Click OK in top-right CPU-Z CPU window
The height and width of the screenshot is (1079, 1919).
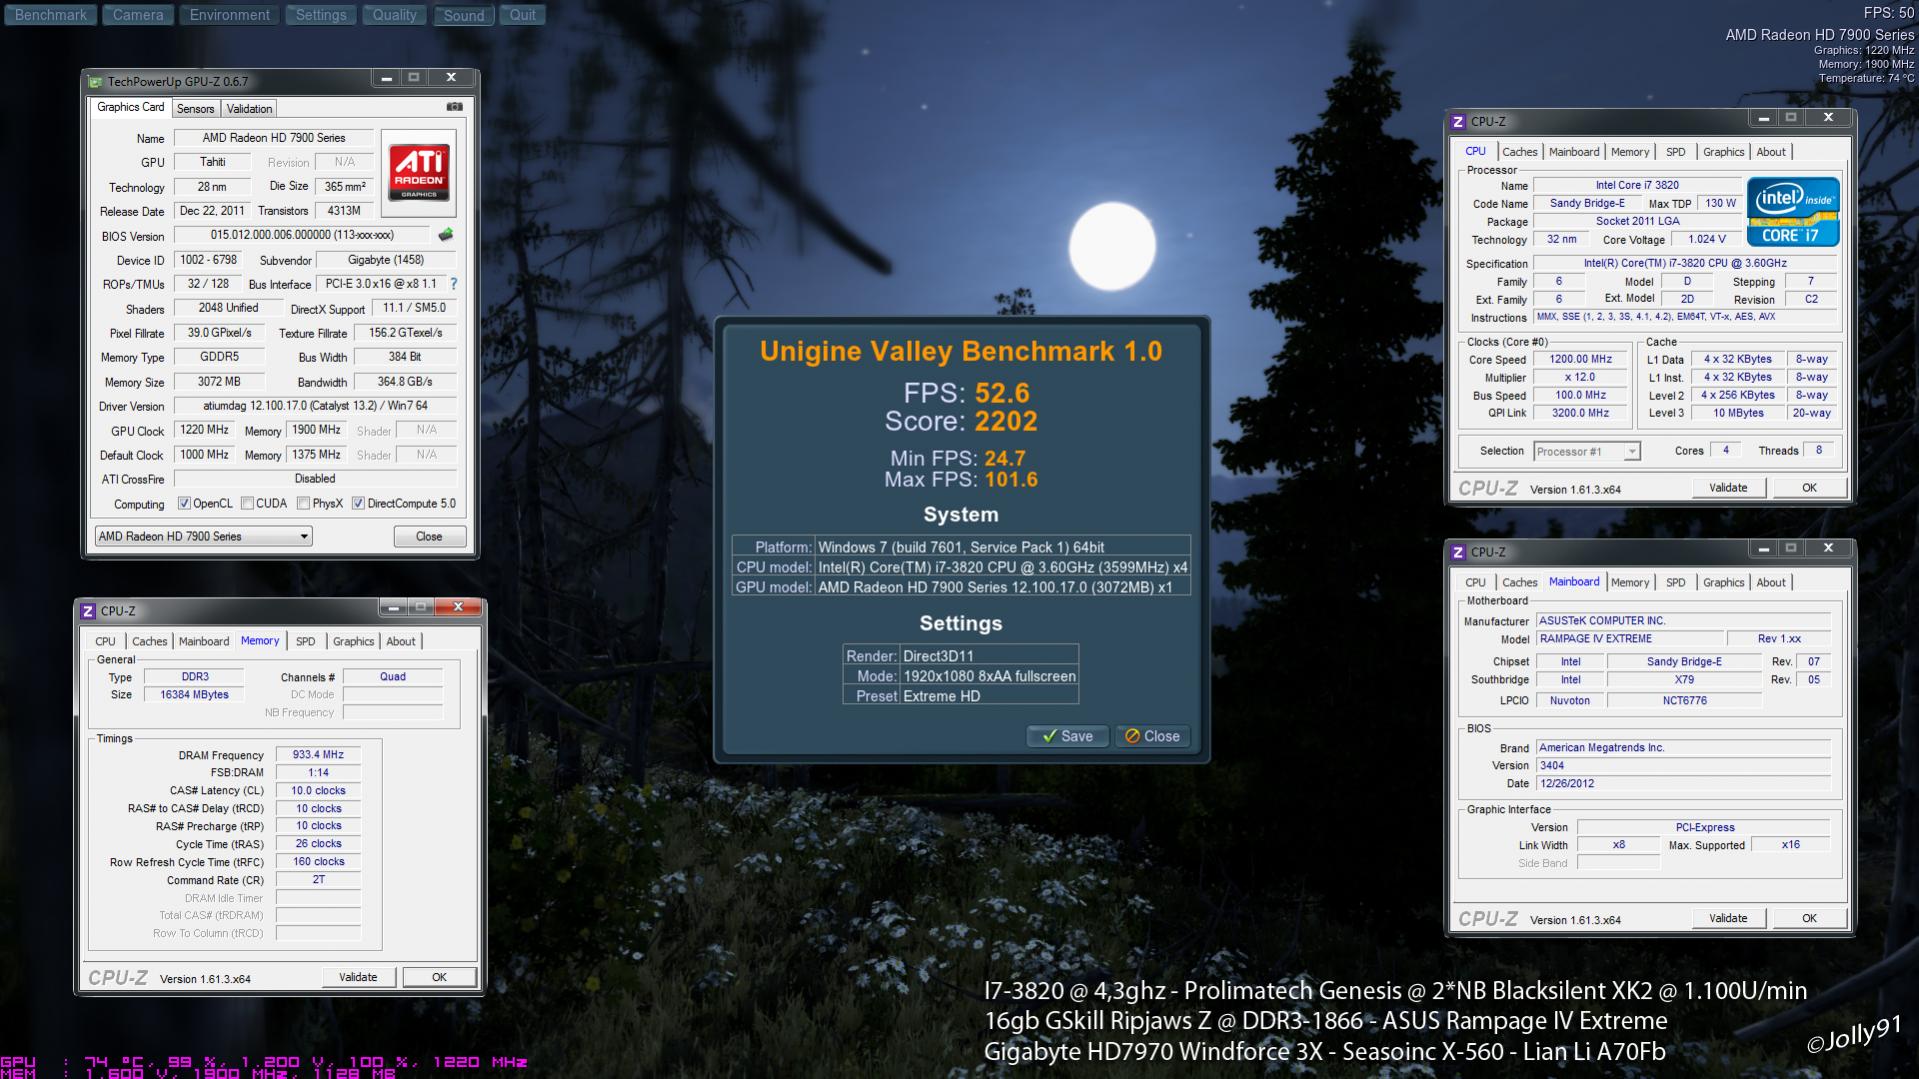point(1809,488)
